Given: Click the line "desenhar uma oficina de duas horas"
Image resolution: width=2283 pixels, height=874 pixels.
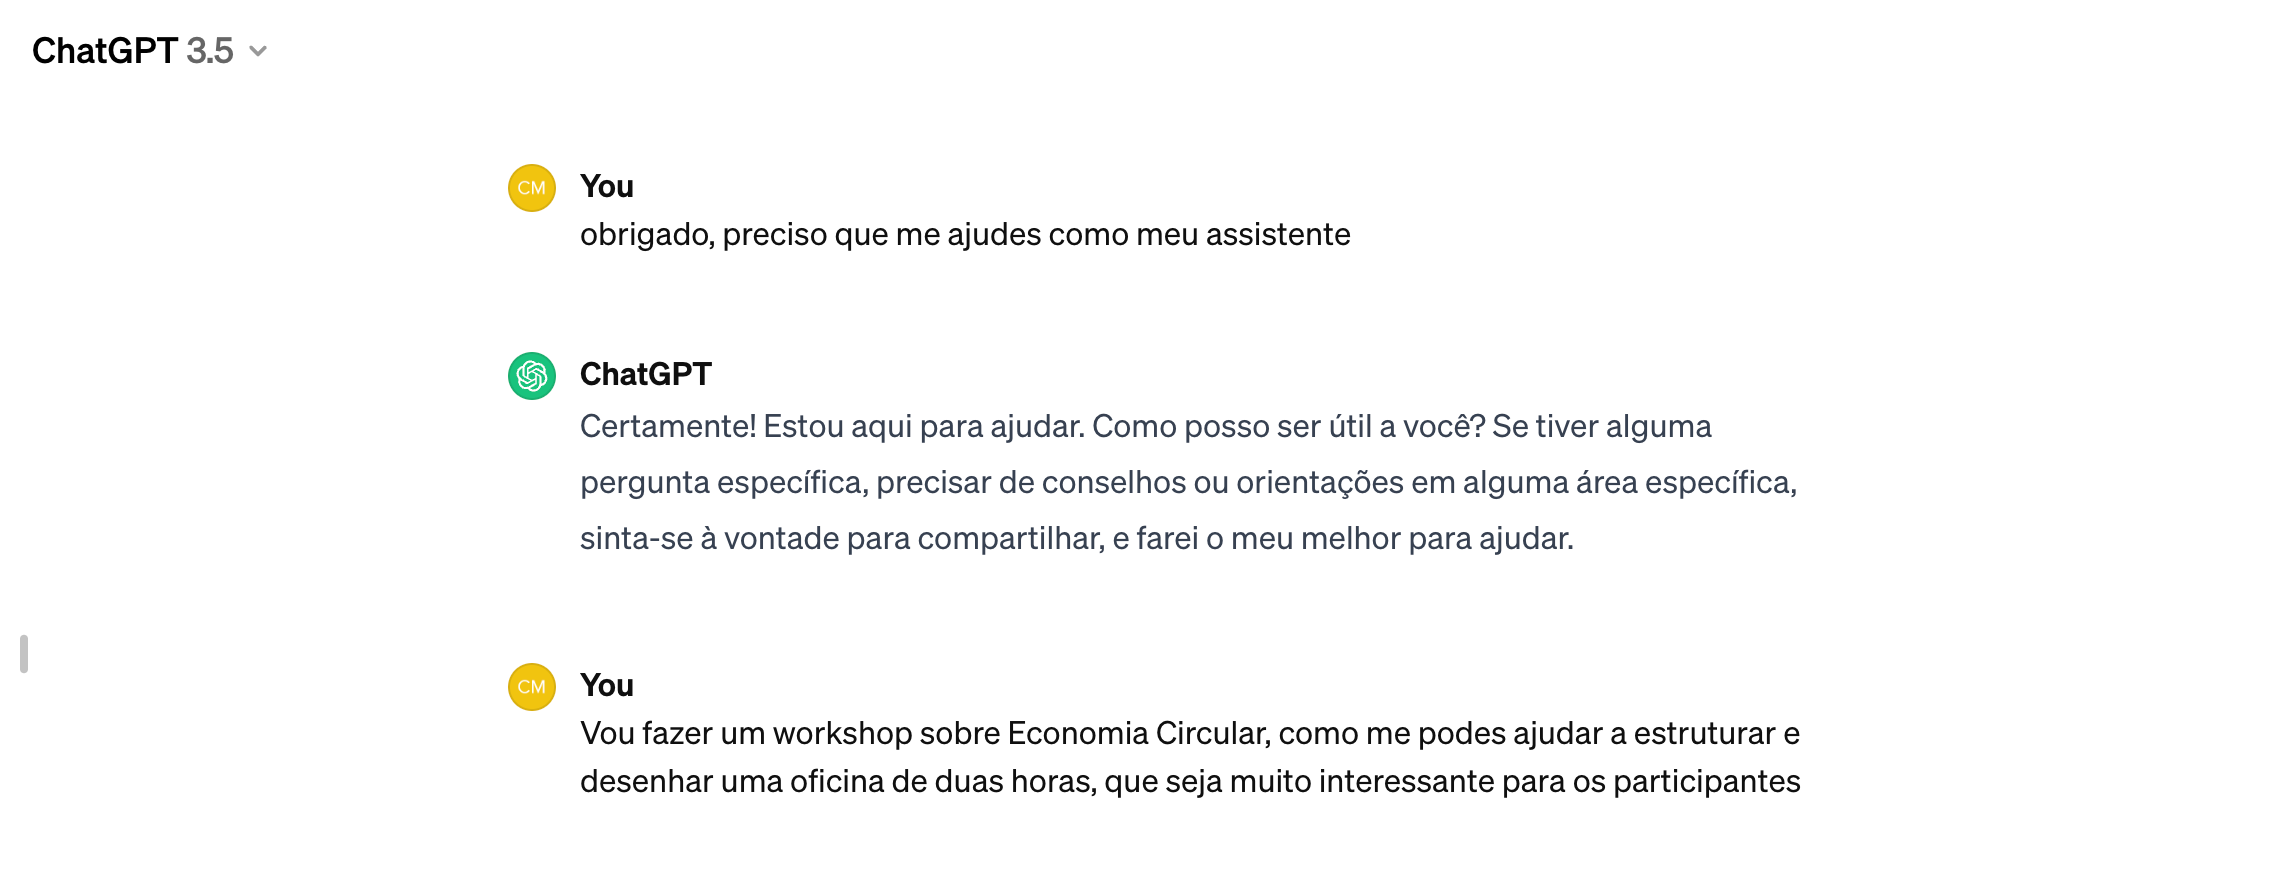Looking at the screenshot, I should click(x=1190, y=782).
